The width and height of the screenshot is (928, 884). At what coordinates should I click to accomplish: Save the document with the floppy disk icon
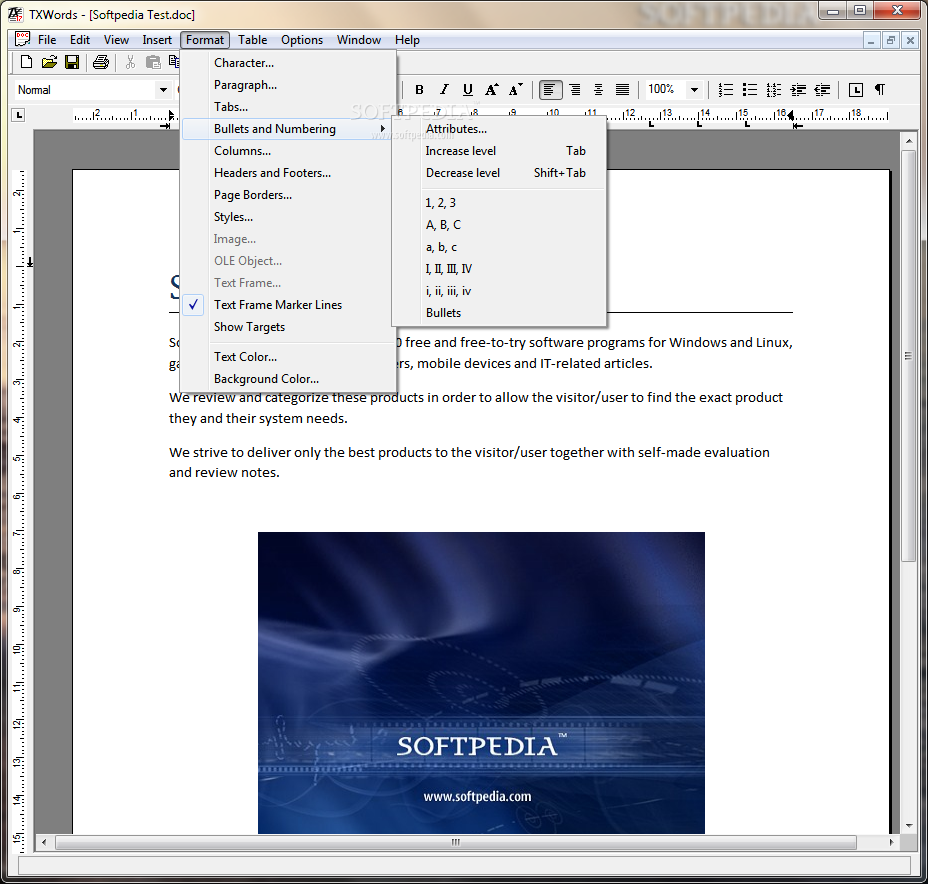point(72,62)
